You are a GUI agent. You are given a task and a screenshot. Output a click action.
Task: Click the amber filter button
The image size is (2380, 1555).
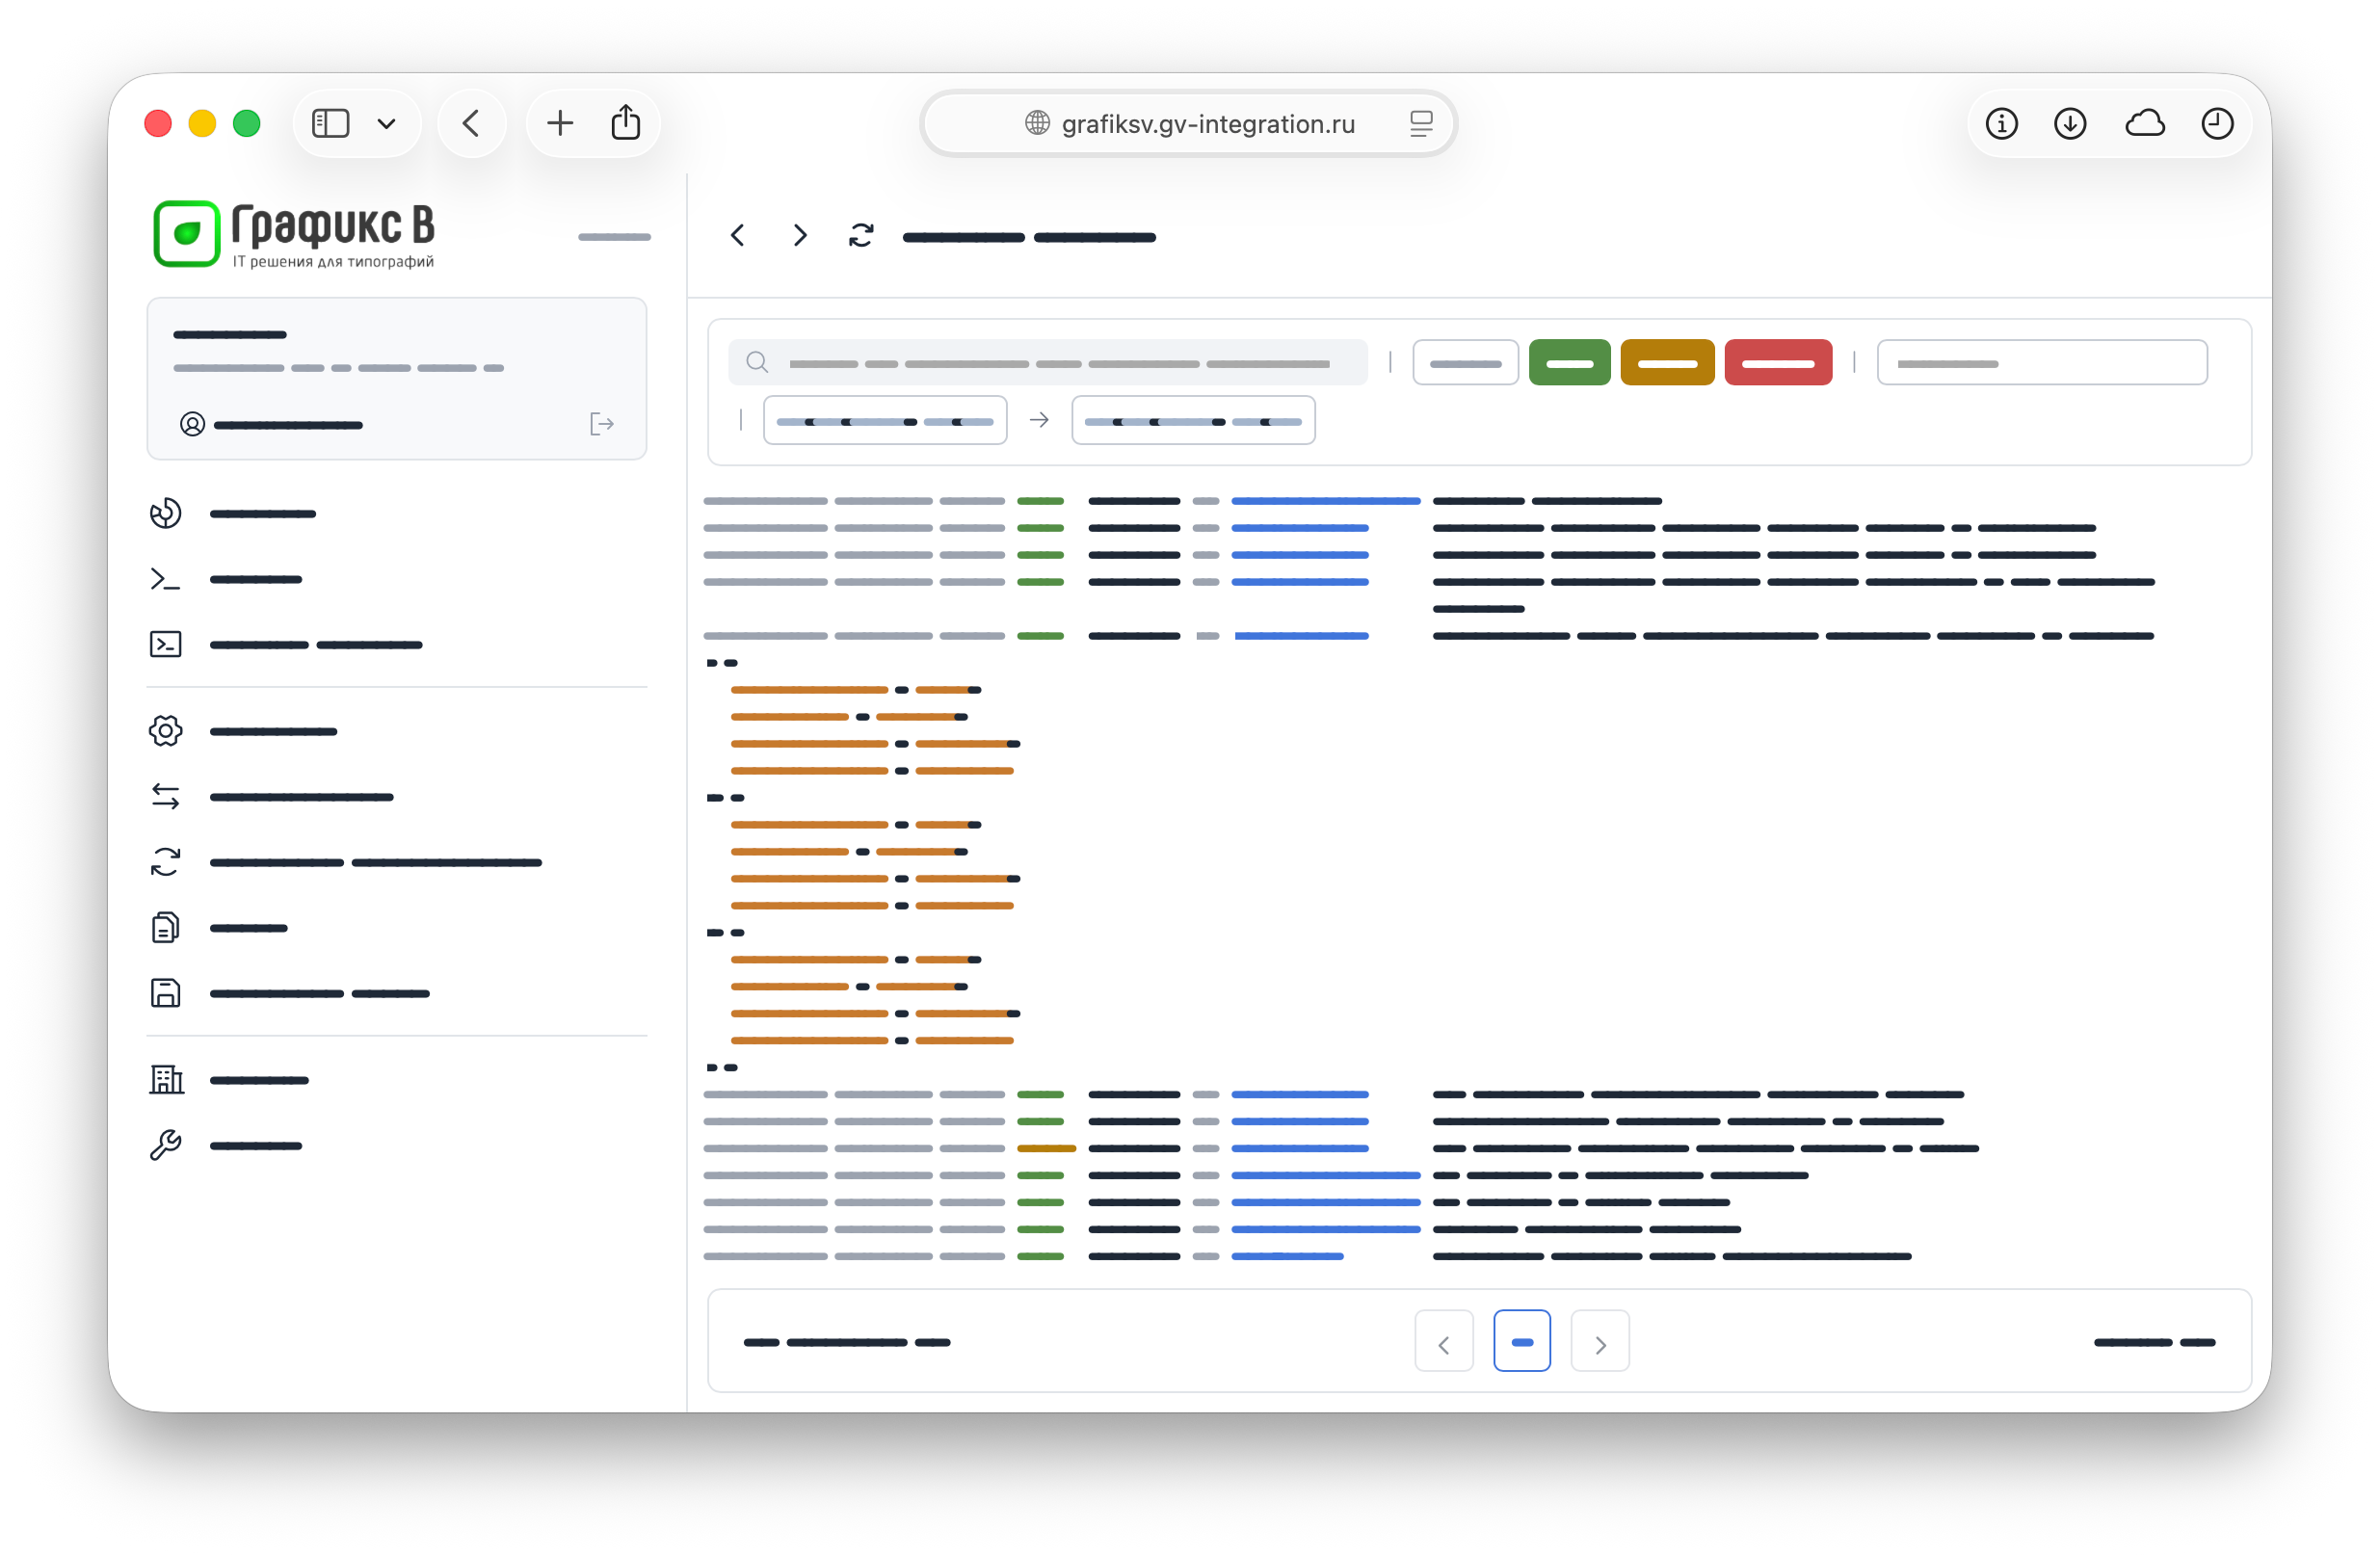(x=1668, y=363)
